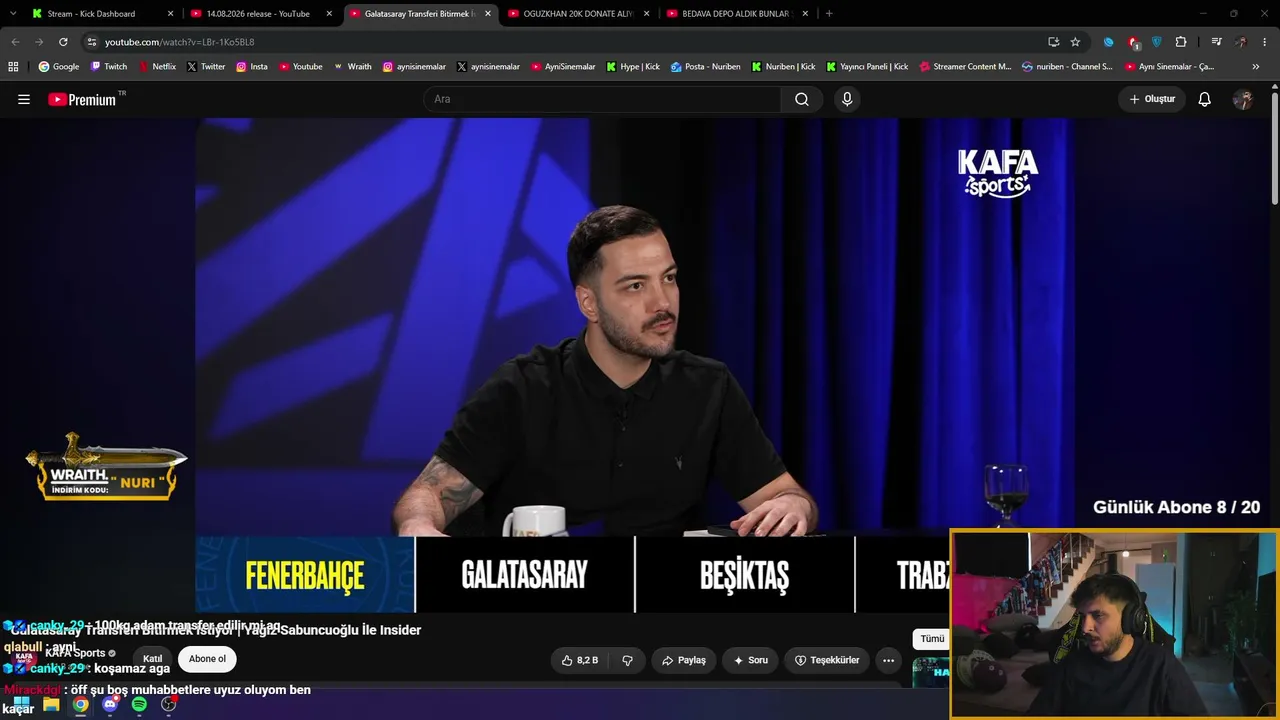Open Chrome media controls icon

pos(1216,42)
